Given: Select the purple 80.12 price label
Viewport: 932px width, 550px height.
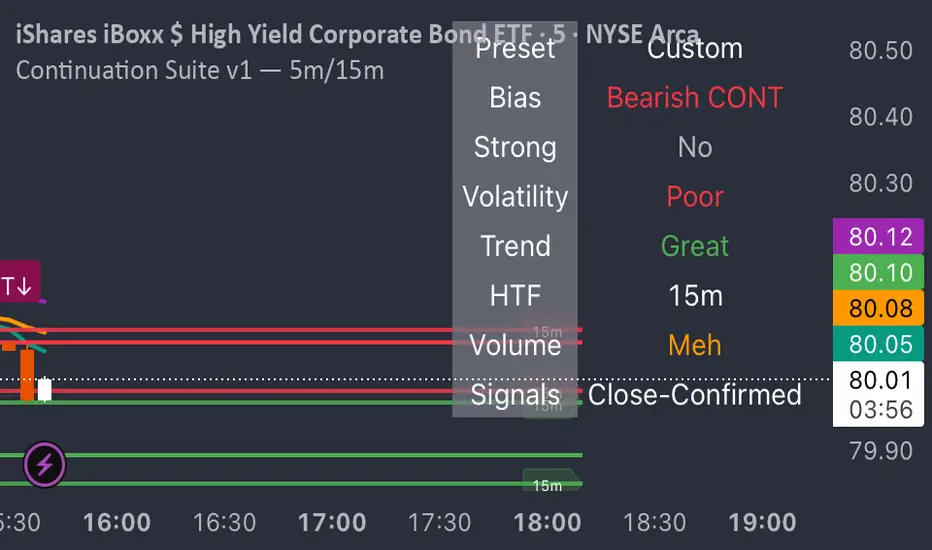Looking at the screenshot, I should [881, 238].
